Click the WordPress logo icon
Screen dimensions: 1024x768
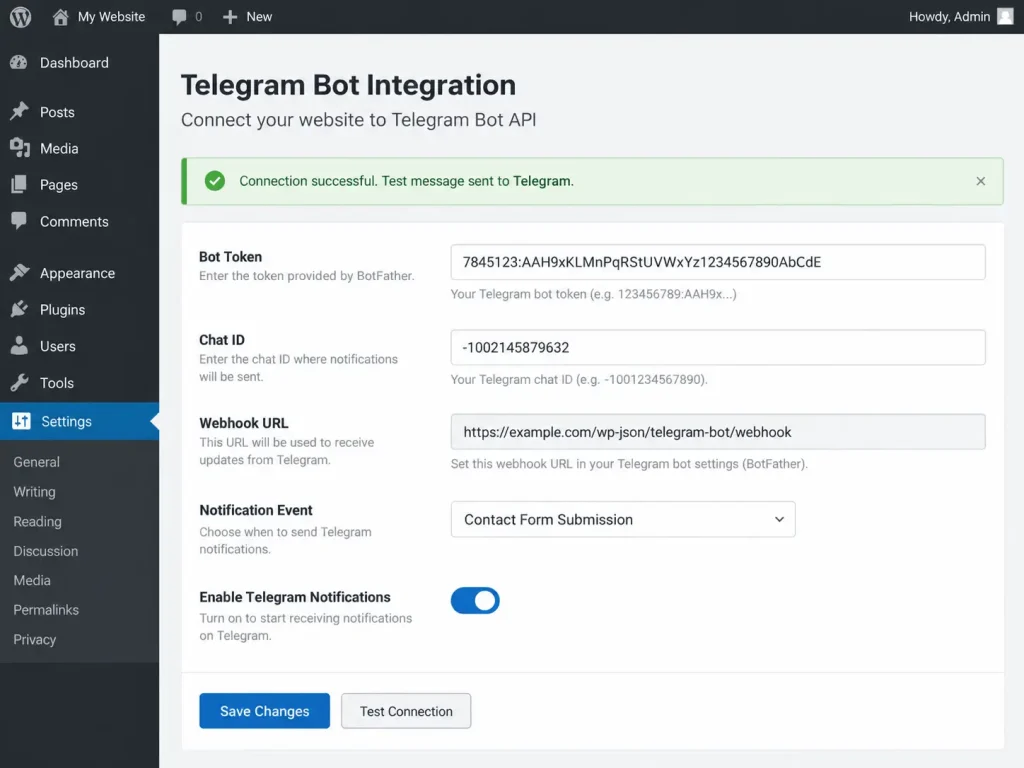20,17
